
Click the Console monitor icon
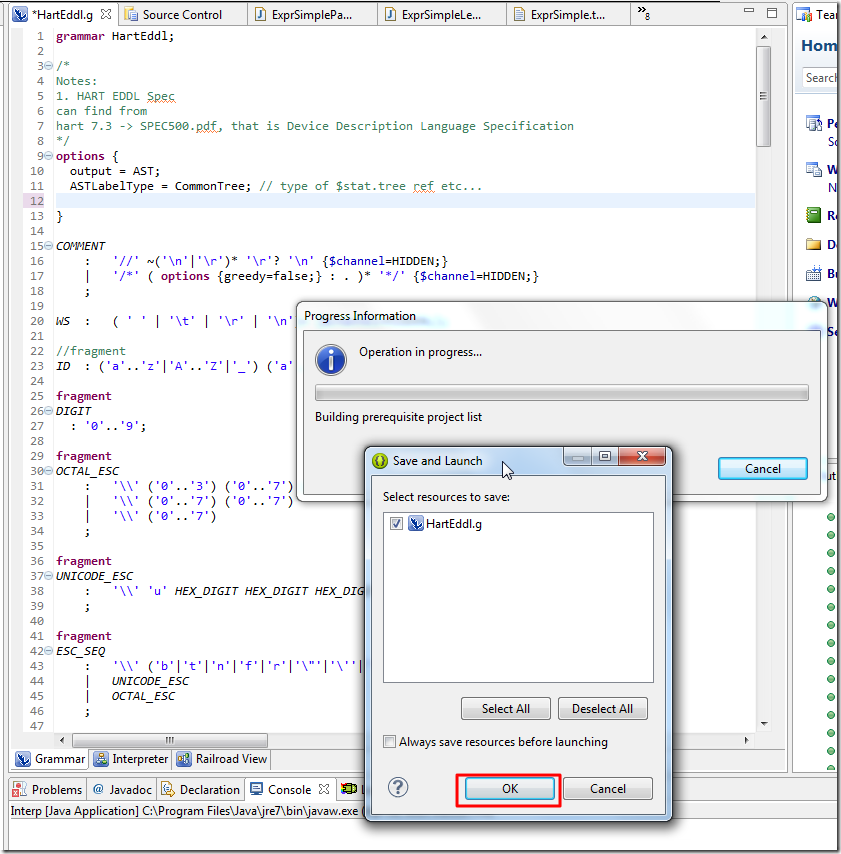(256, 789)
